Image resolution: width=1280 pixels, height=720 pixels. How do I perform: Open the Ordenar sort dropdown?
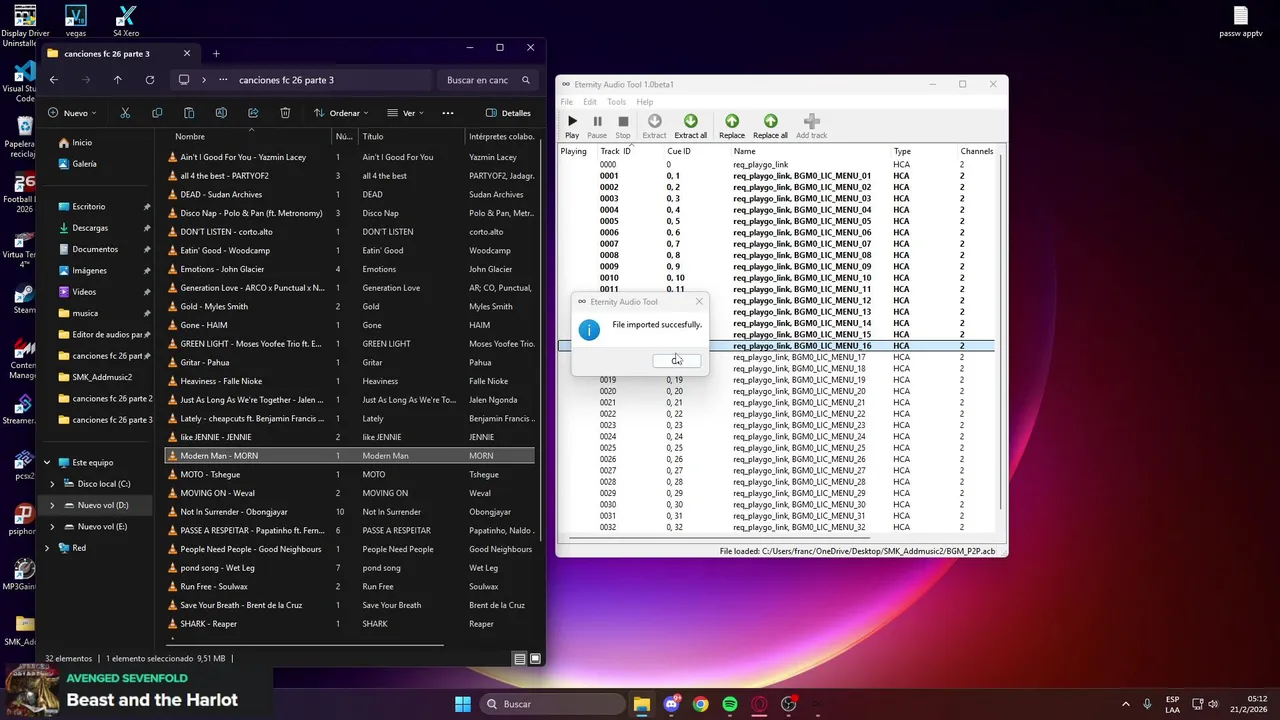341,113
